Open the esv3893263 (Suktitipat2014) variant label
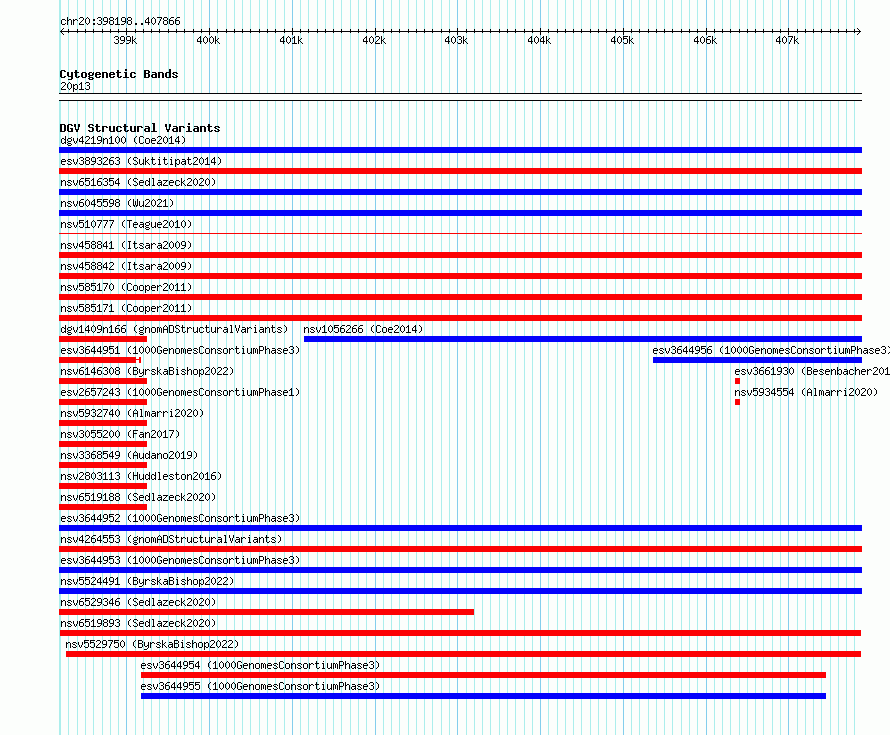This screenshot has width=890, height=735. (x=141, y=161)
